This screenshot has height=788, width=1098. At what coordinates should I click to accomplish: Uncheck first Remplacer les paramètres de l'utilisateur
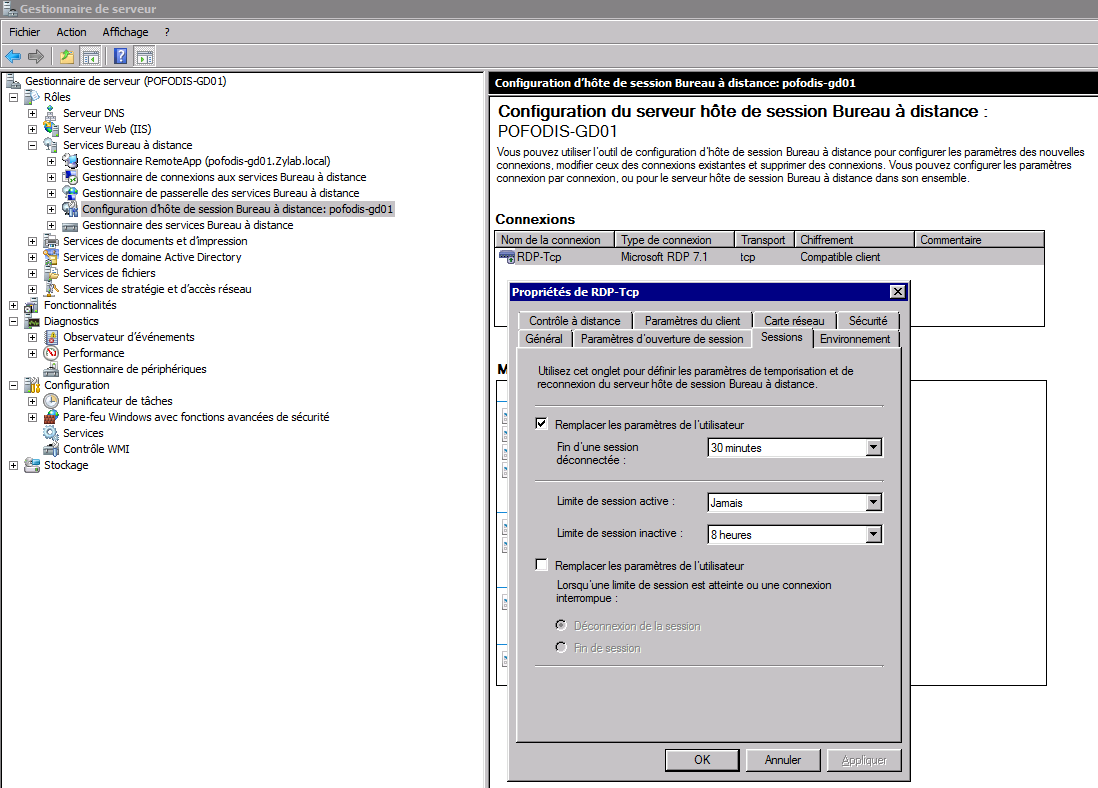pos(542,425)
